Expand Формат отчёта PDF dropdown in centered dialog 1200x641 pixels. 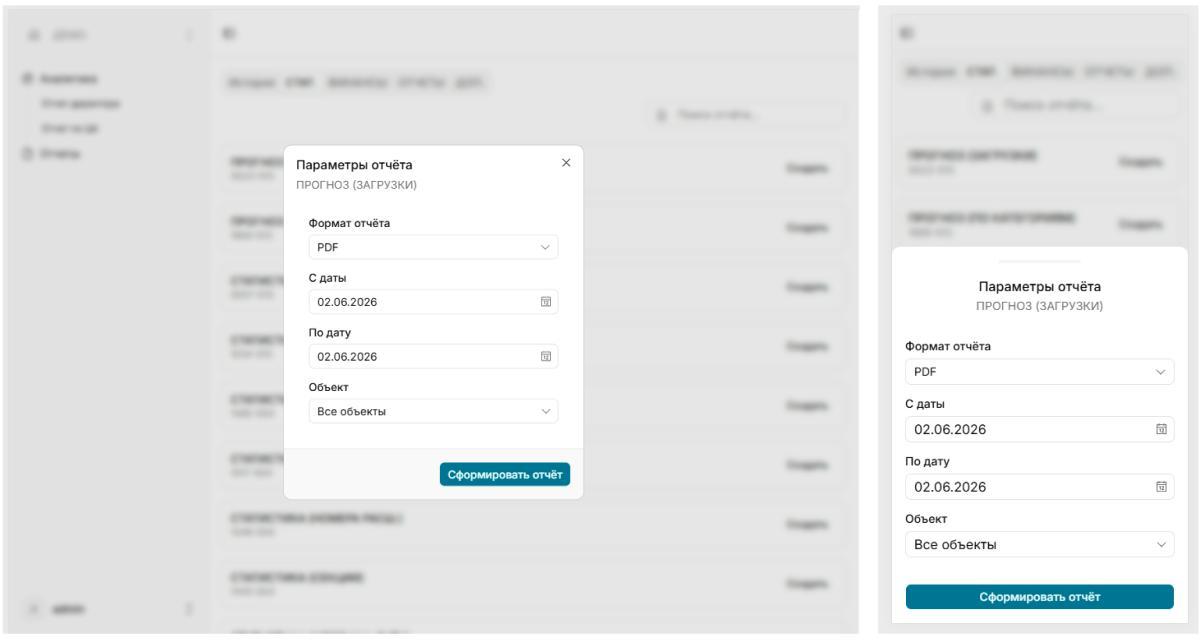433,247
